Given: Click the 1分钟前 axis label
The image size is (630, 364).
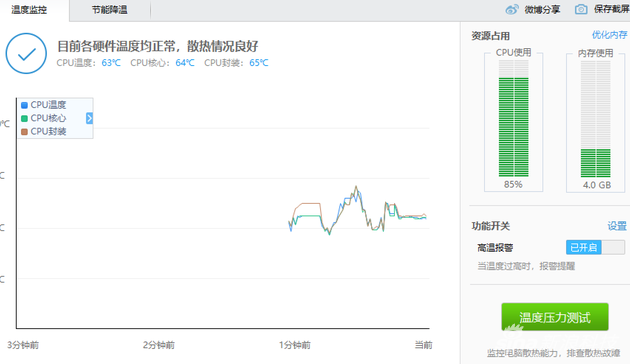Looking at the screenshot, I should 295,345.
